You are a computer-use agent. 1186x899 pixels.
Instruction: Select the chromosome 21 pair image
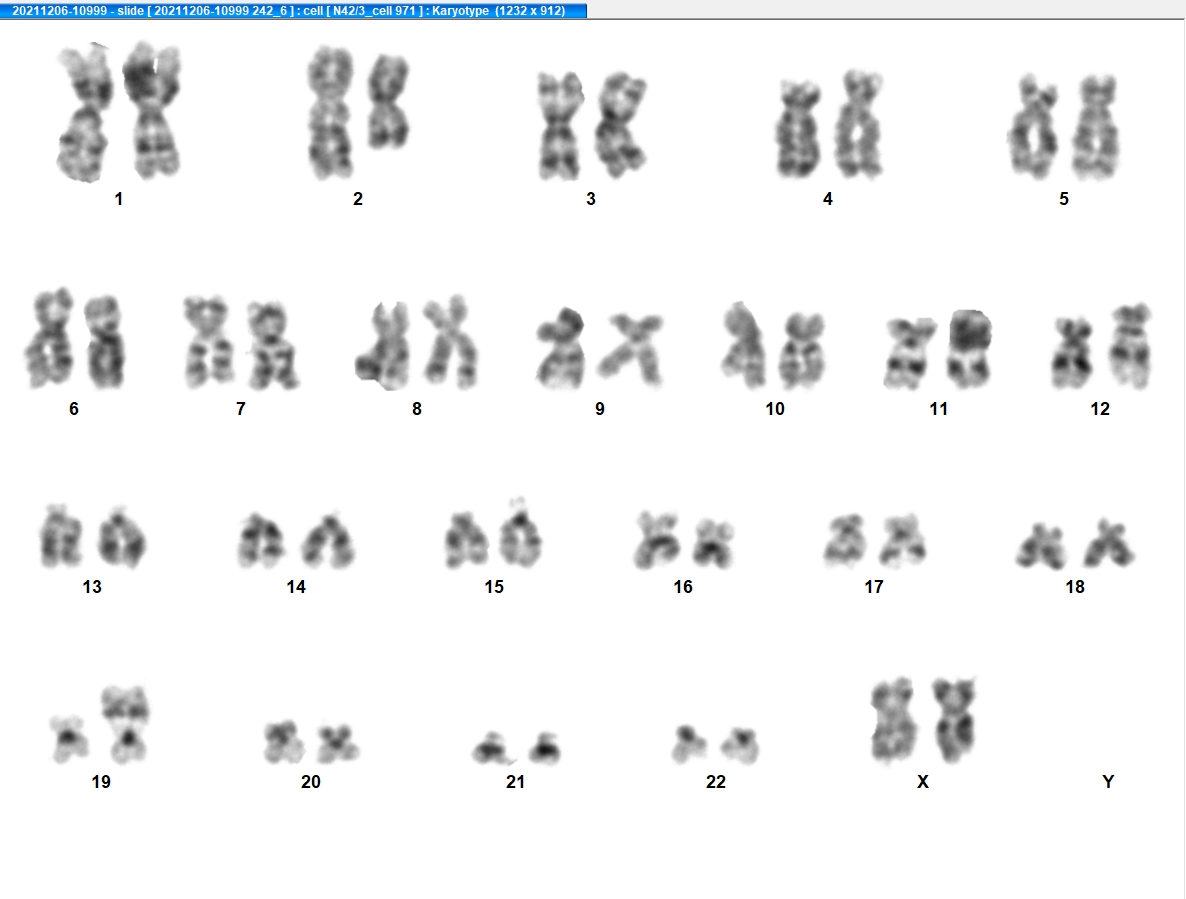[516, 748]
